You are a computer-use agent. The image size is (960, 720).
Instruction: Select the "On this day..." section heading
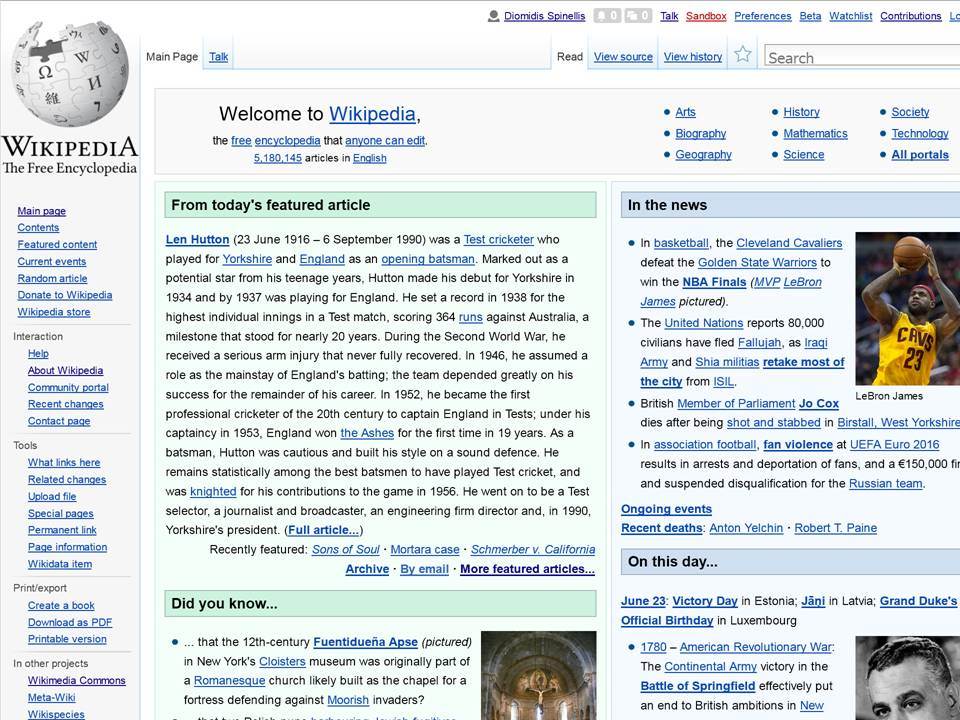click(x=672, y=562)
